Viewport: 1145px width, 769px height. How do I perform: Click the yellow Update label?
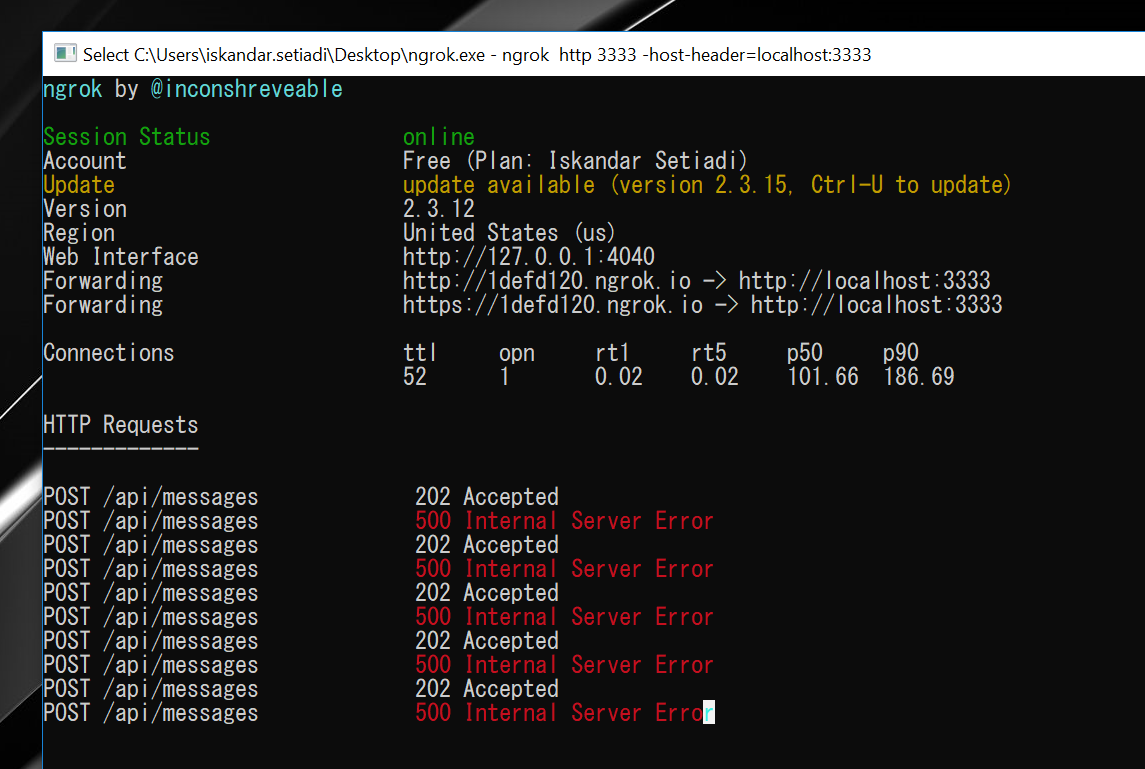pyautogui.click(x=79, y=185)
